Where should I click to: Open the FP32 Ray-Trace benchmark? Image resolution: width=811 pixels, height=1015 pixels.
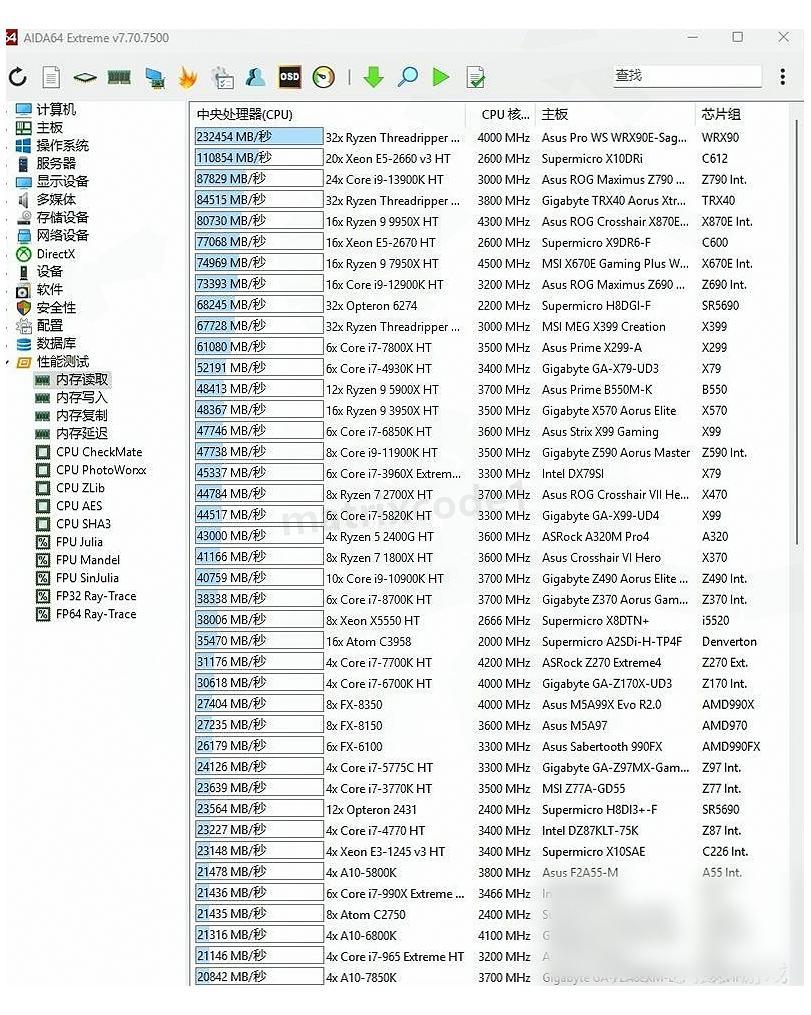pyautogui.click(x=96, y=596)
